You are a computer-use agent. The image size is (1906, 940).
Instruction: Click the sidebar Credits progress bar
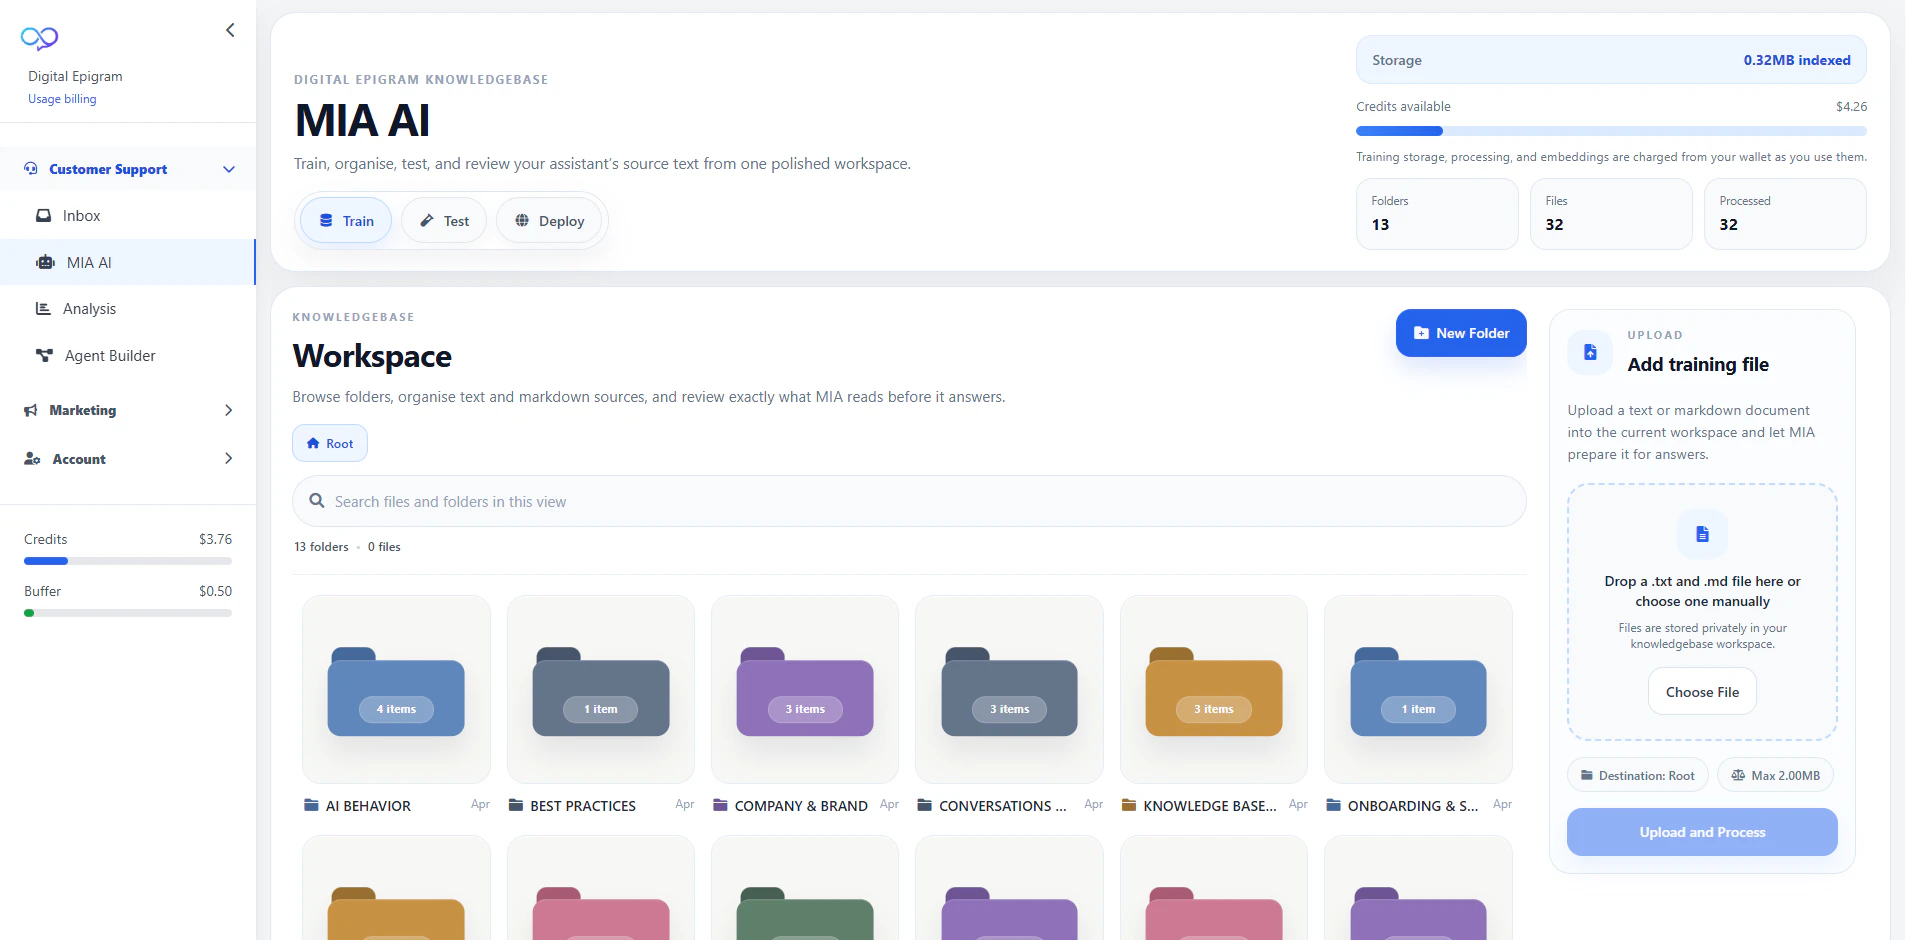click(128, 561)
